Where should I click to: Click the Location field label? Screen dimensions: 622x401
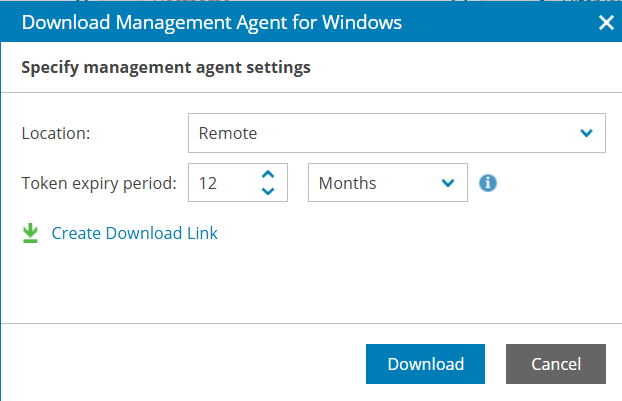(56, 133)
